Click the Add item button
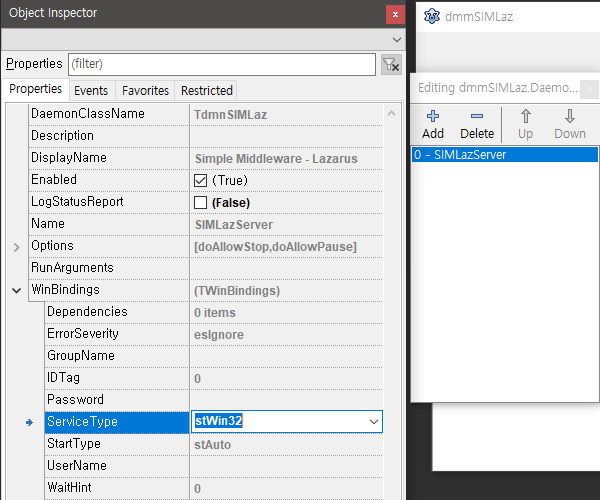The height and width of the screenshot is (500, 600). coord(433,124)
